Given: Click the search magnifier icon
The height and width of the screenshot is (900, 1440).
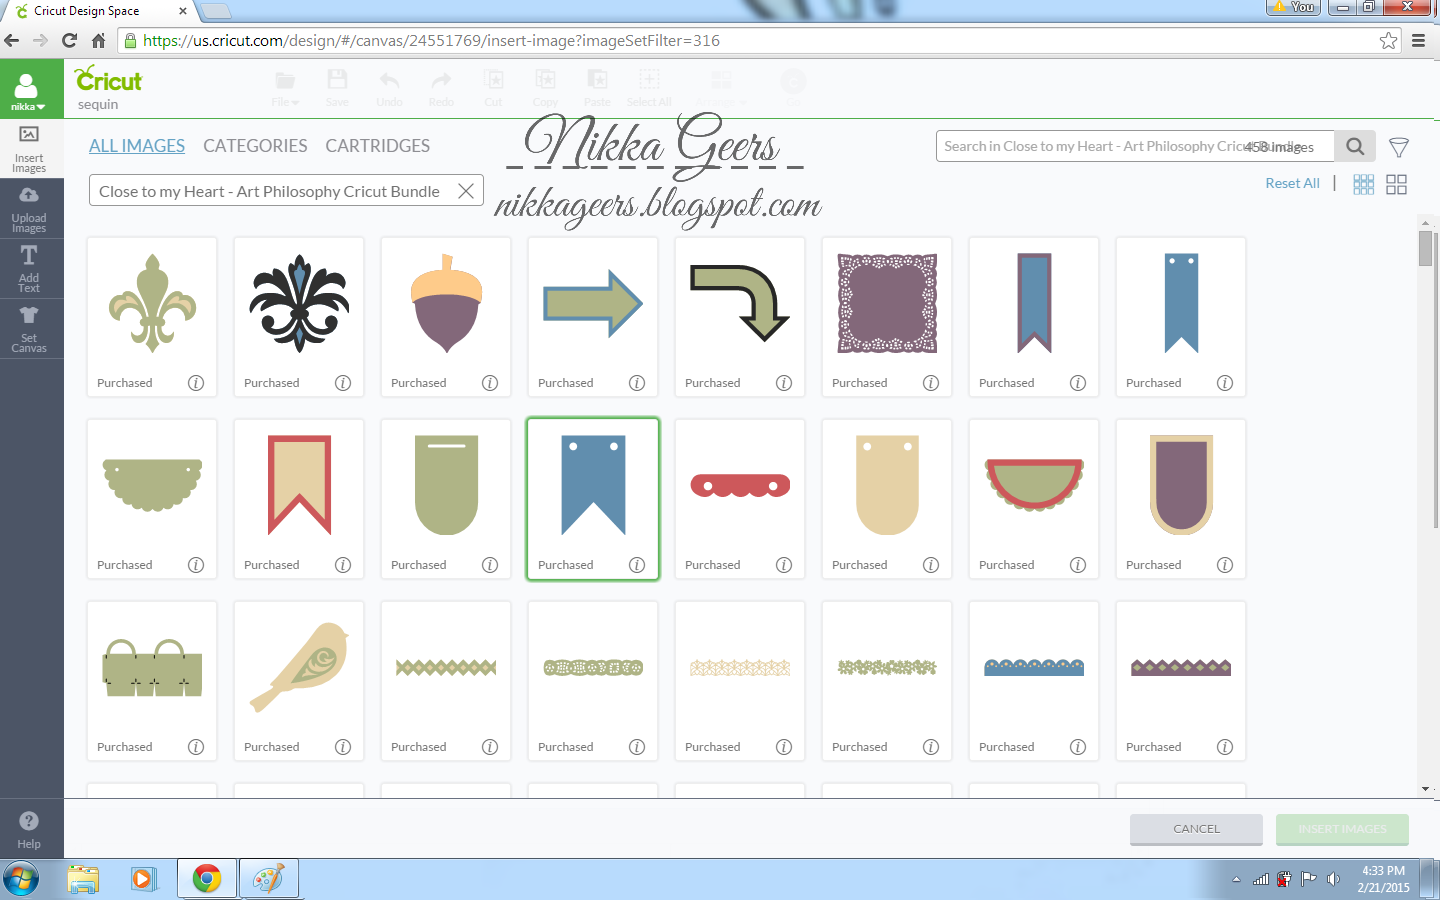Looking at the screenshot, I should (1354, 145).
